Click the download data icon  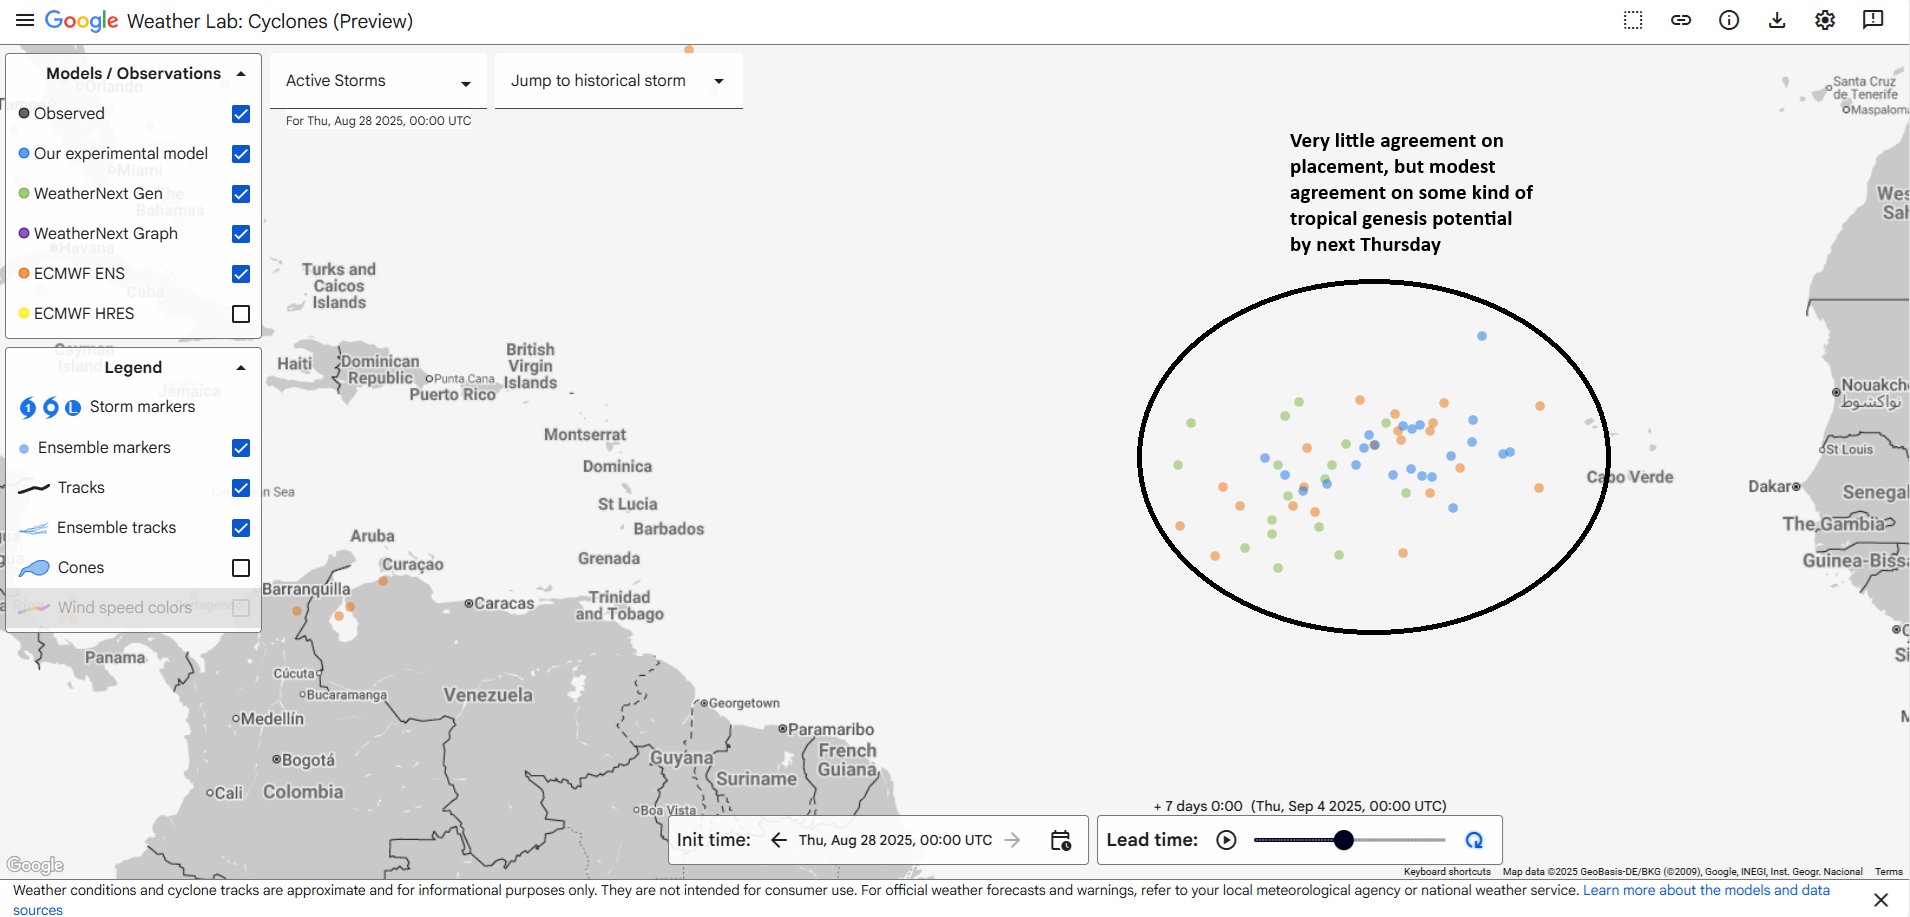click(x=1777, y=20)
